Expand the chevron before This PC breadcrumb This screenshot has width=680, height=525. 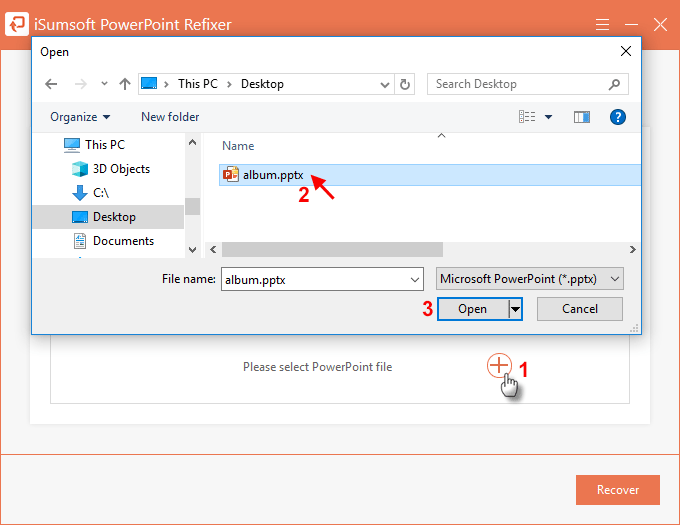coord(166,84)
